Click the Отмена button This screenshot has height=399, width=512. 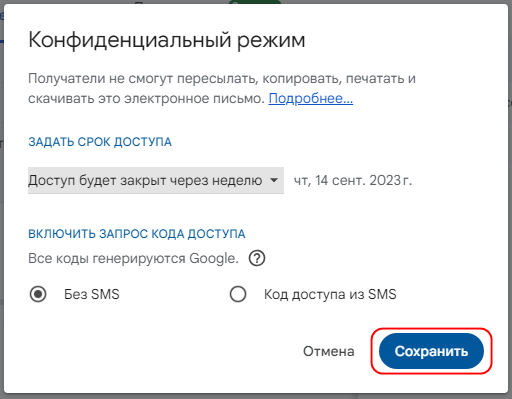(x=329, y=351)
